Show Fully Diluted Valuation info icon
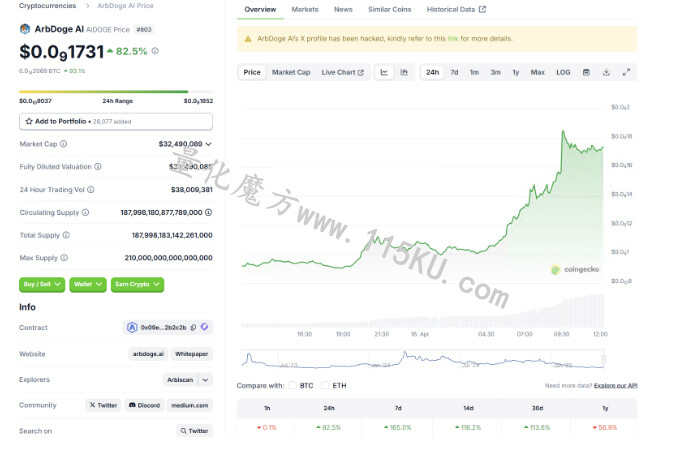The height and width of the screenshot is (454, 681). (x=98, y=166)
